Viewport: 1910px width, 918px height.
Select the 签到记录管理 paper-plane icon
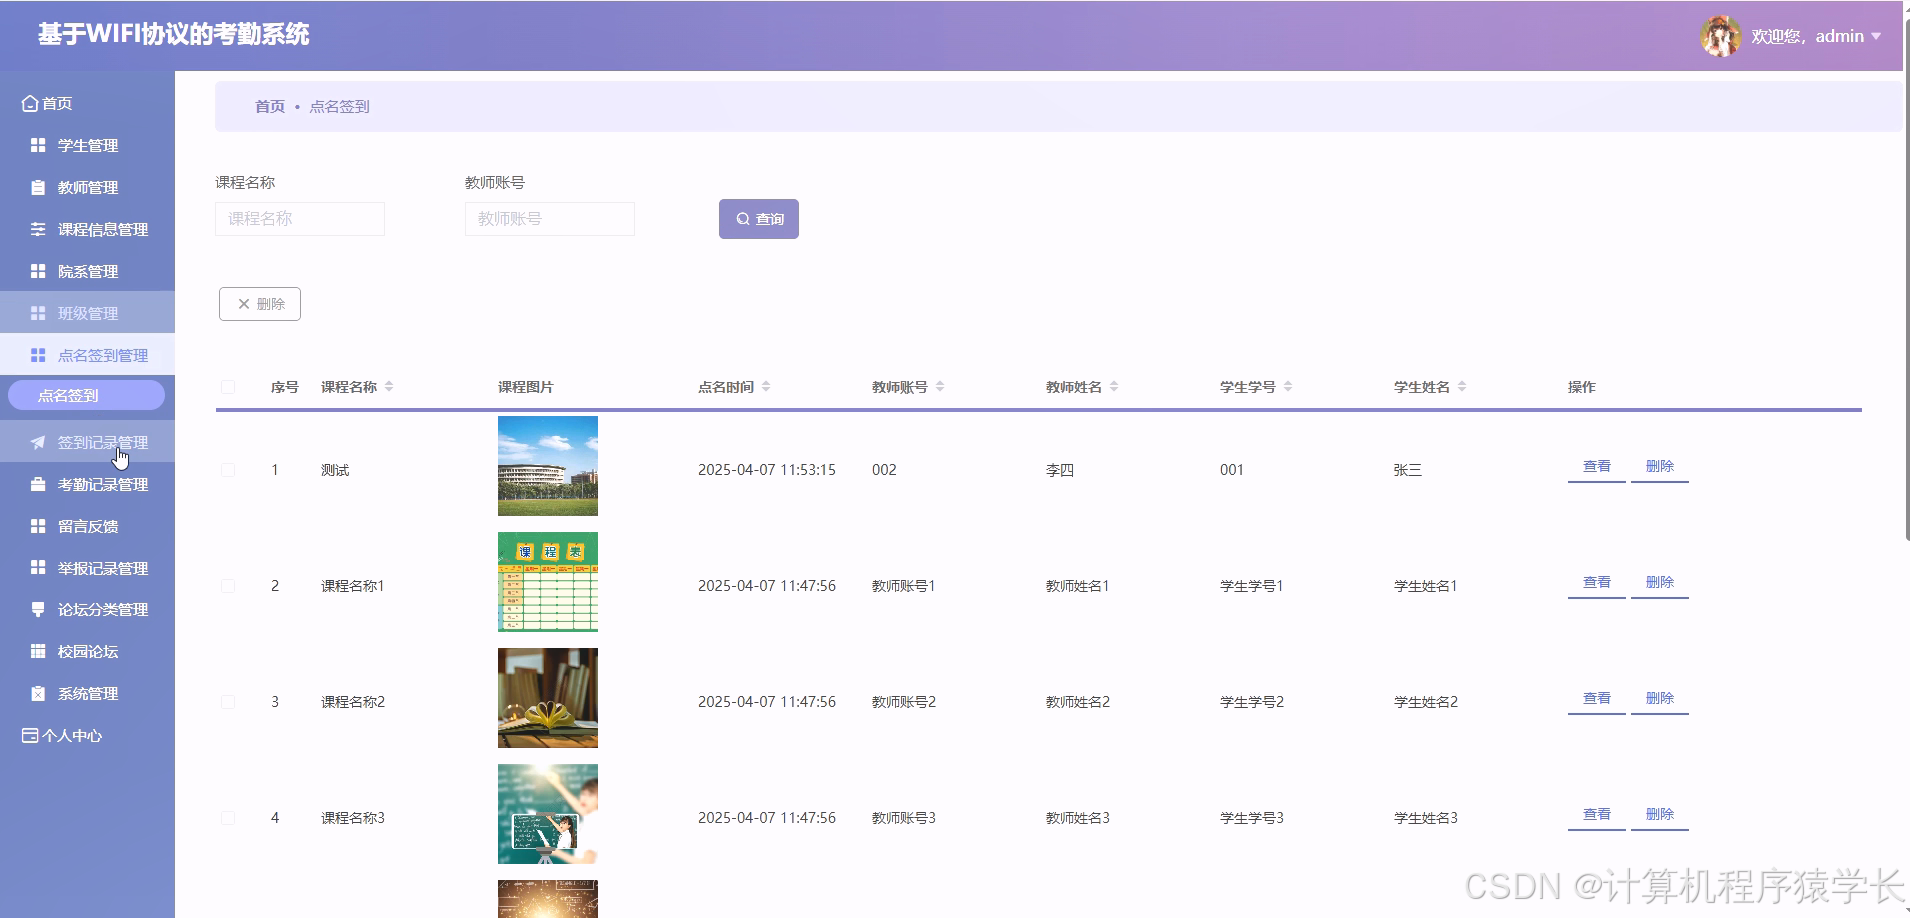(37, 441)
